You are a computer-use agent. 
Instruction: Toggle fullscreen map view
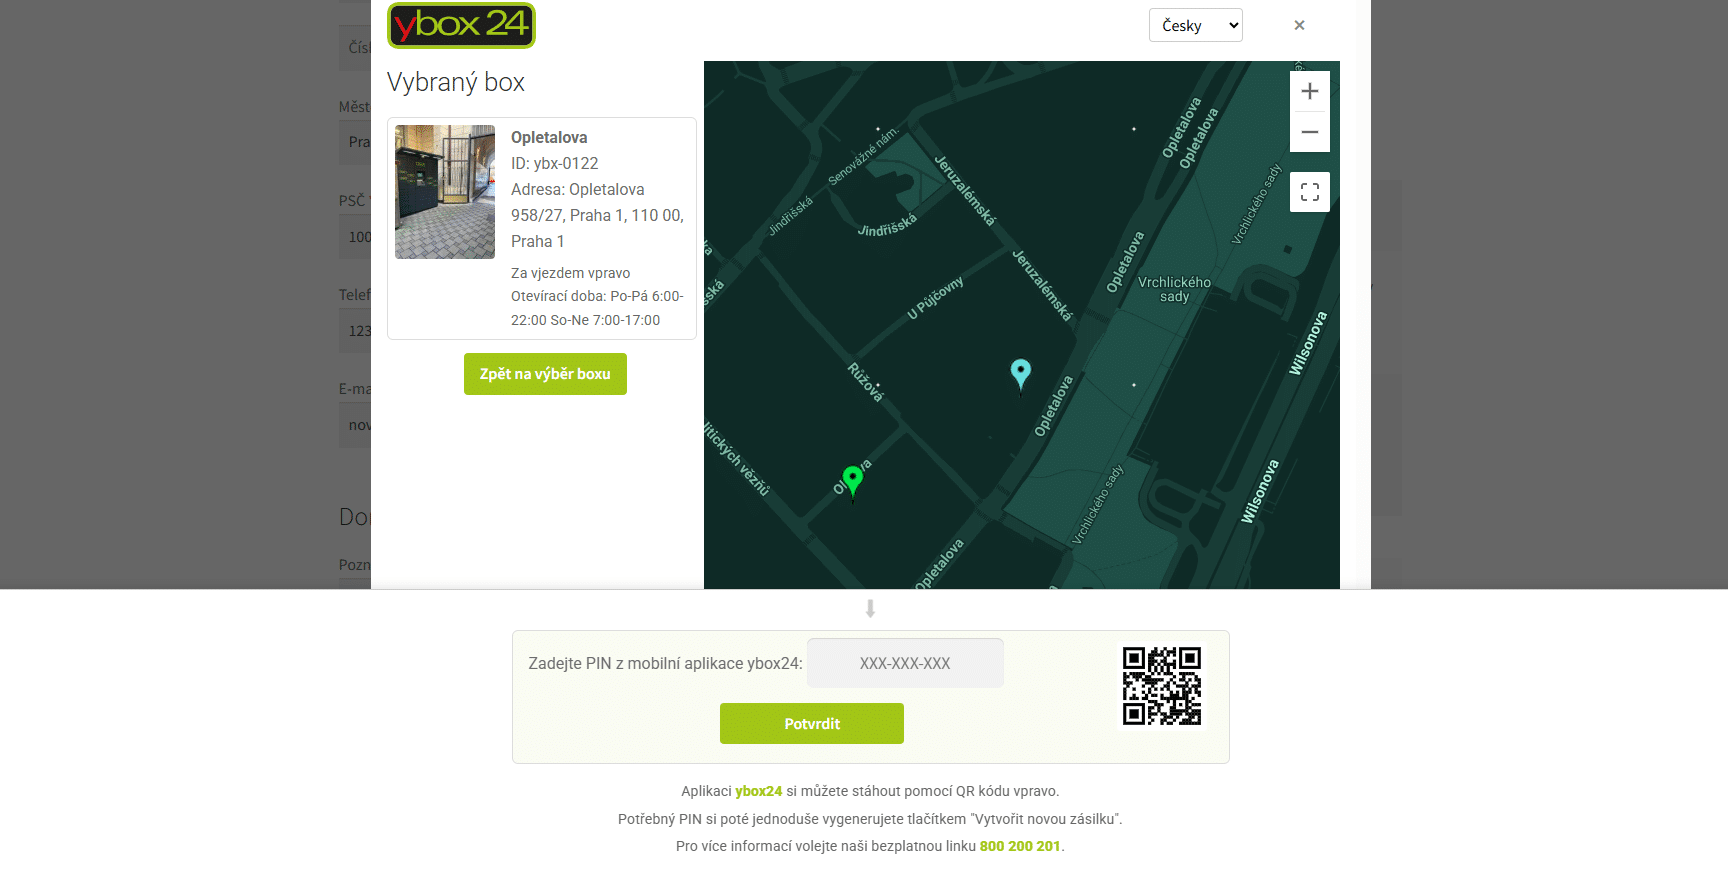(x=1309, y=192)
